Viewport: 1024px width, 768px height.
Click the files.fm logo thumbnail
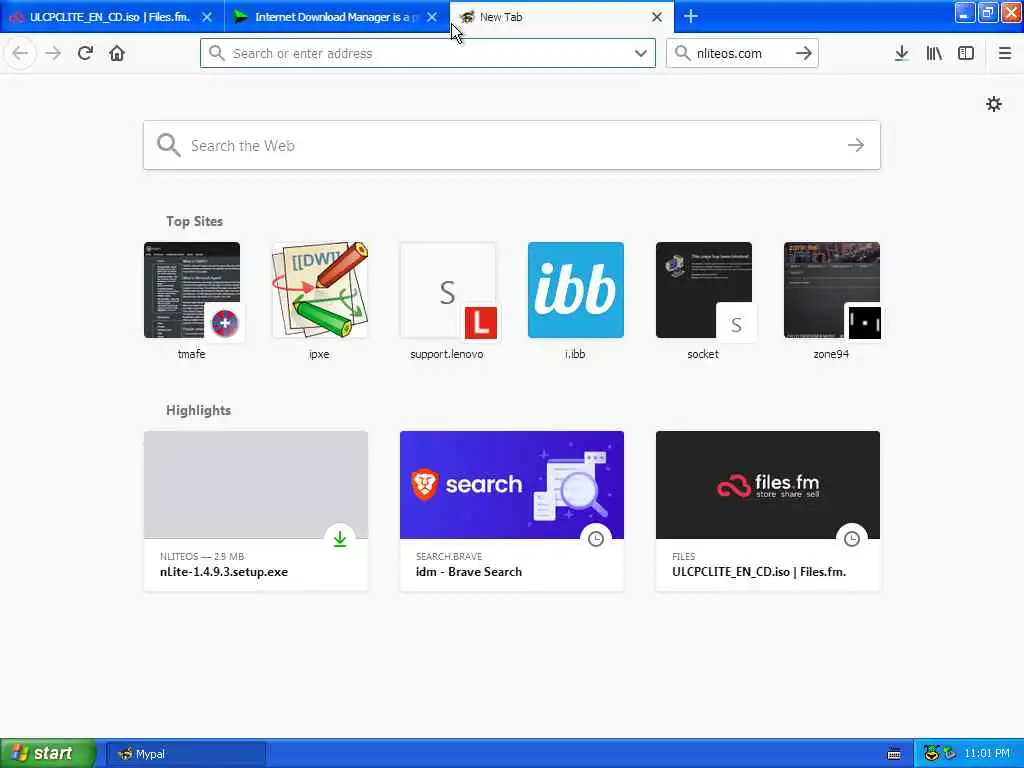coord(768,485)
